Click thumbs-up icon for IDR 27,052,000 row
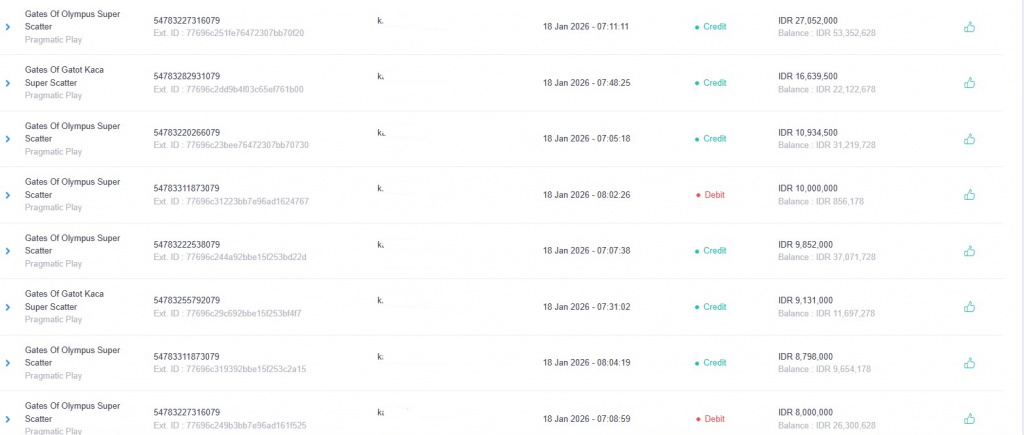The image size is (1024, 435). tap(969, 27)
